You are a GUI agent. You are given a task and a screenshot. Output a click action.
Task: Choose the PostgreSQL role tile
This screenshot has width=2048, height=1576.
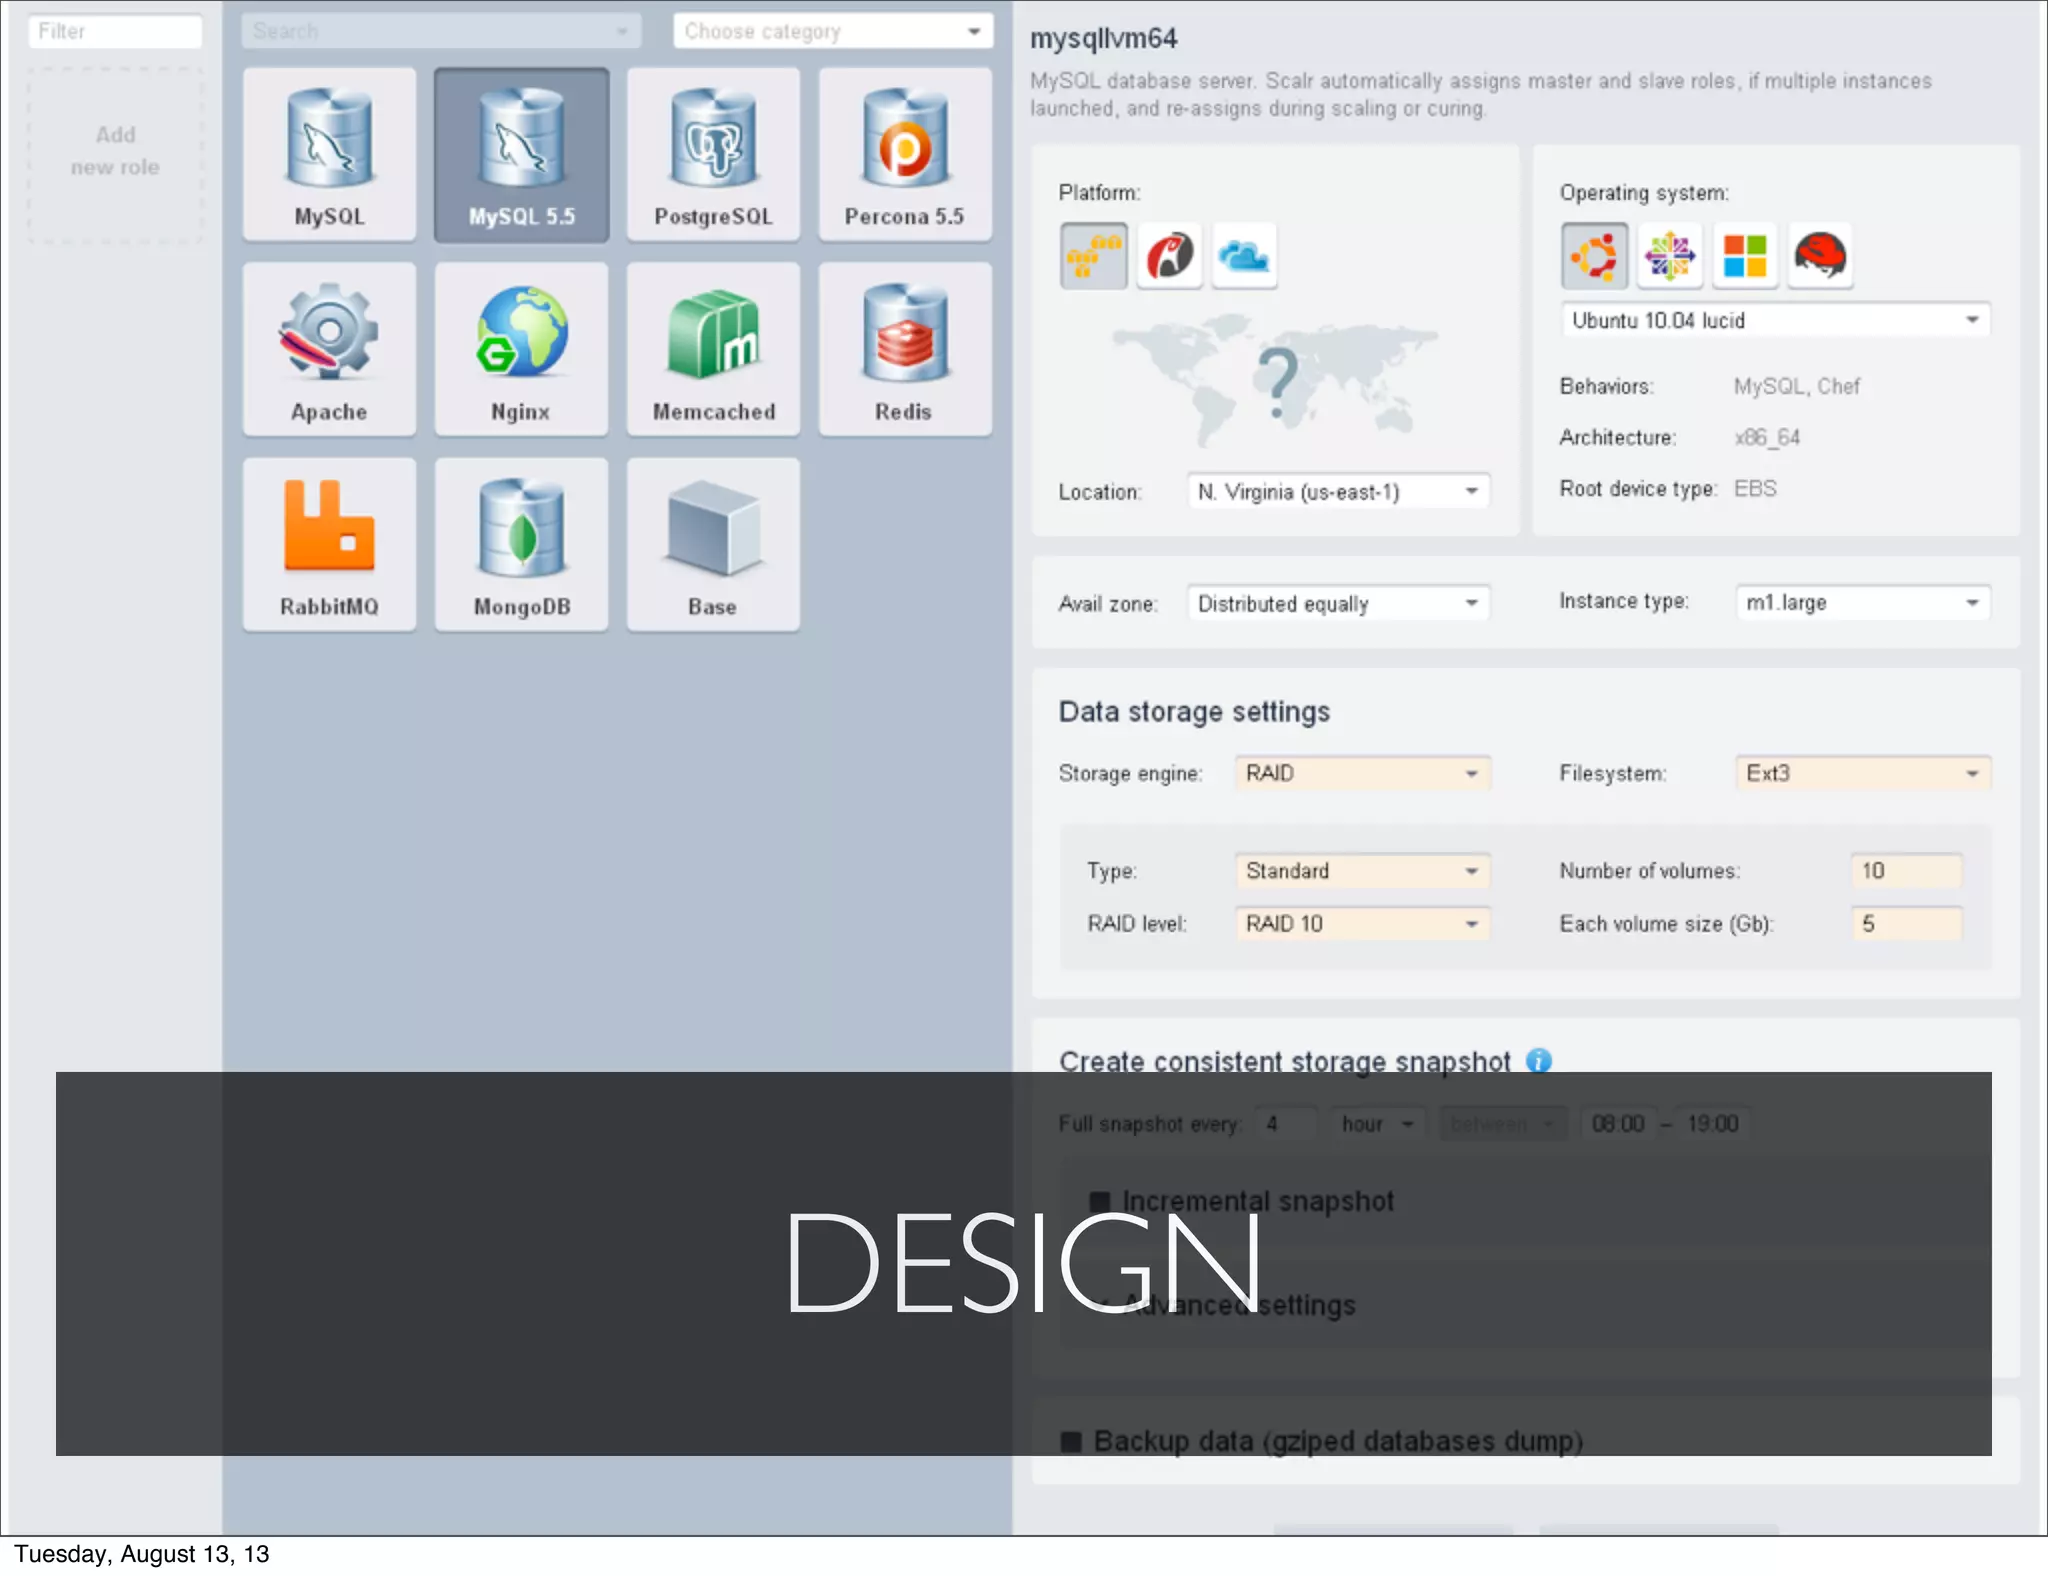click(713, 154)
